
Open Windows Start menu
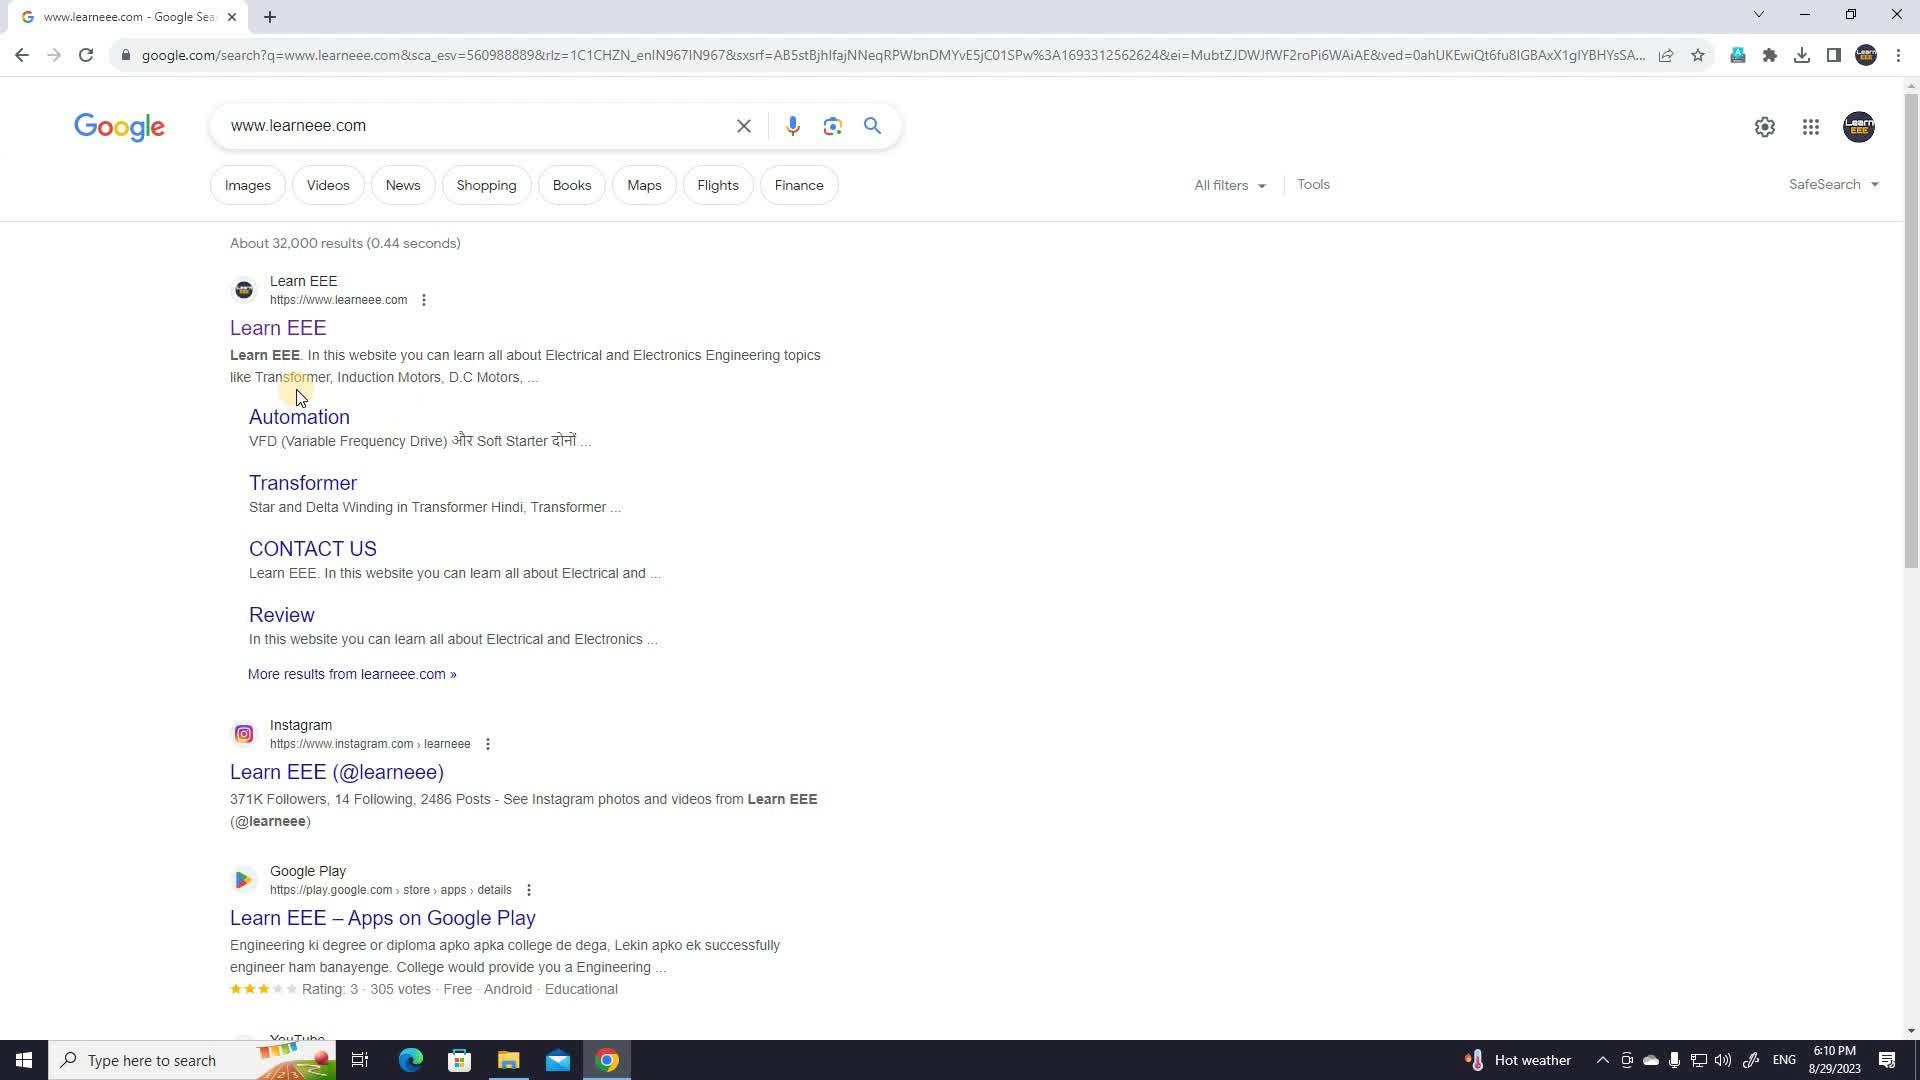[24, 1060]
